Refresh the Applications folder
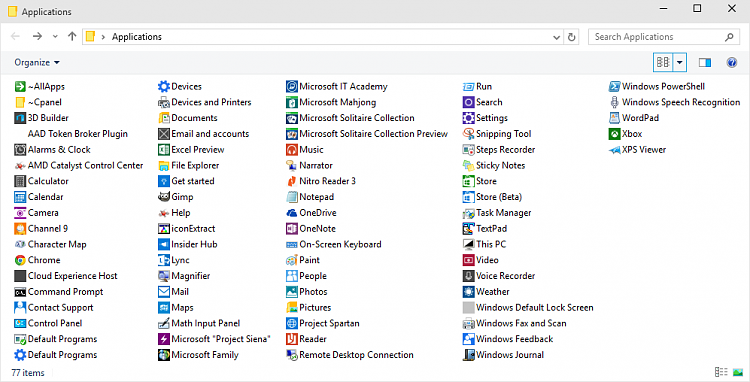The height and width of the screenshot is (382, 750). (571, 37)
